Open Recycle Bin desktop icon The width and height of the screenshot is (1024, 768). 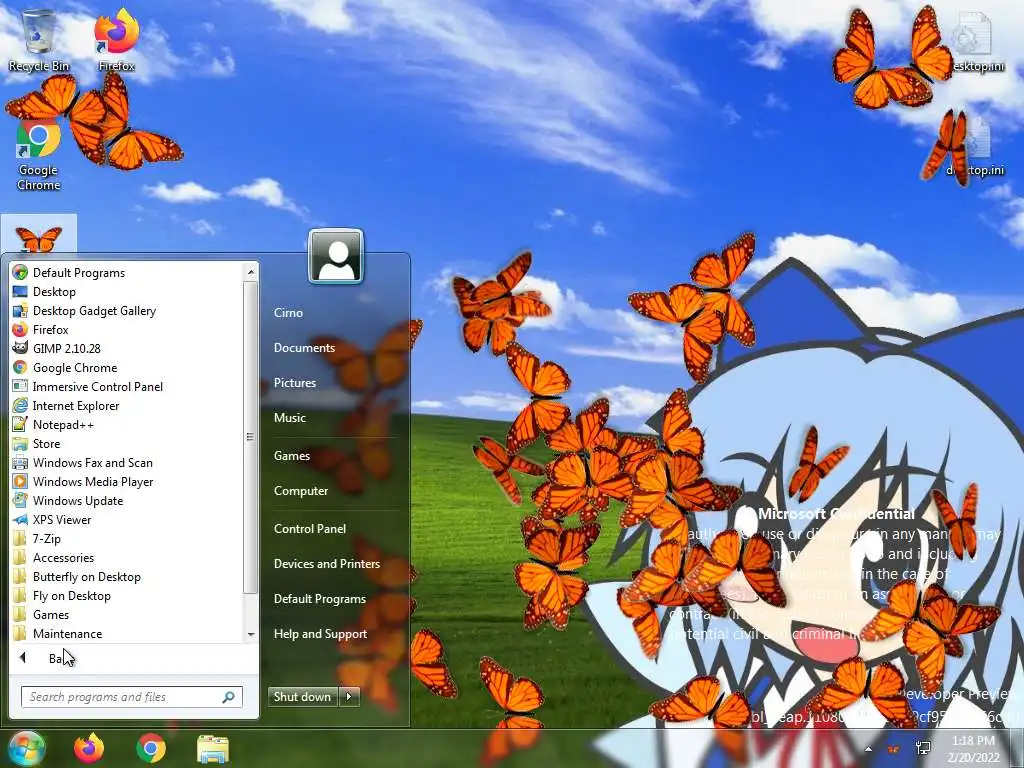[39, 39]
